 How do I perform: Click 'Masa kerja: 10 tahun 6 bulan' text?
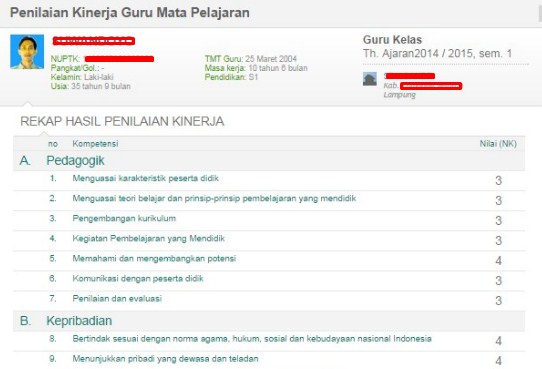(x=256, y=68)
